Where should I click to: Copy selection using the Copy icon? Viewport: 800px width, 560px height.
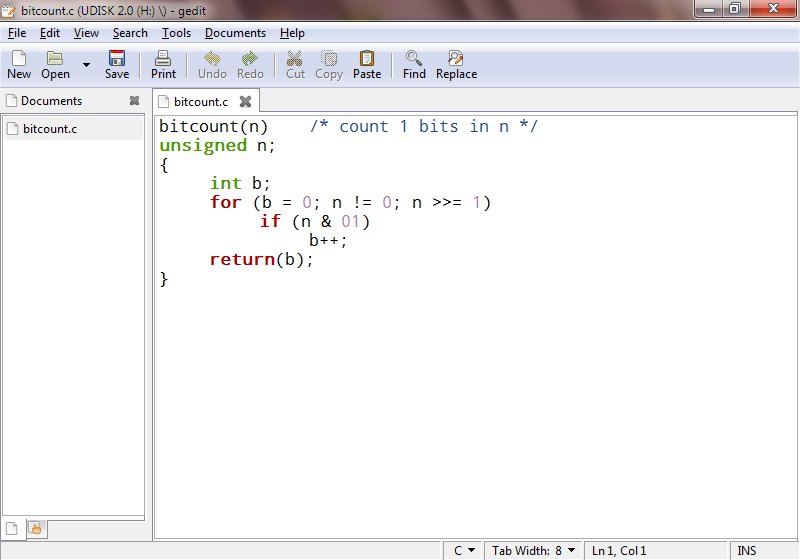click(x=329, y=65)
